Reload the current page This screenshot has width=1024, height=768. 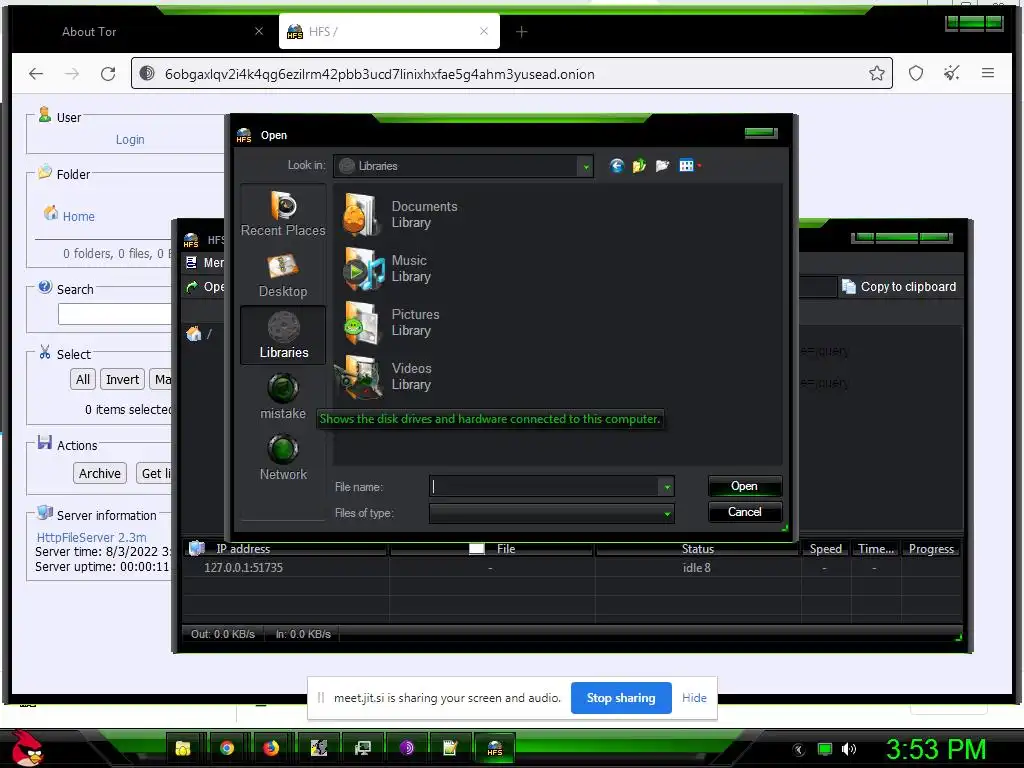pyautogui.click(x=108, y=74)
